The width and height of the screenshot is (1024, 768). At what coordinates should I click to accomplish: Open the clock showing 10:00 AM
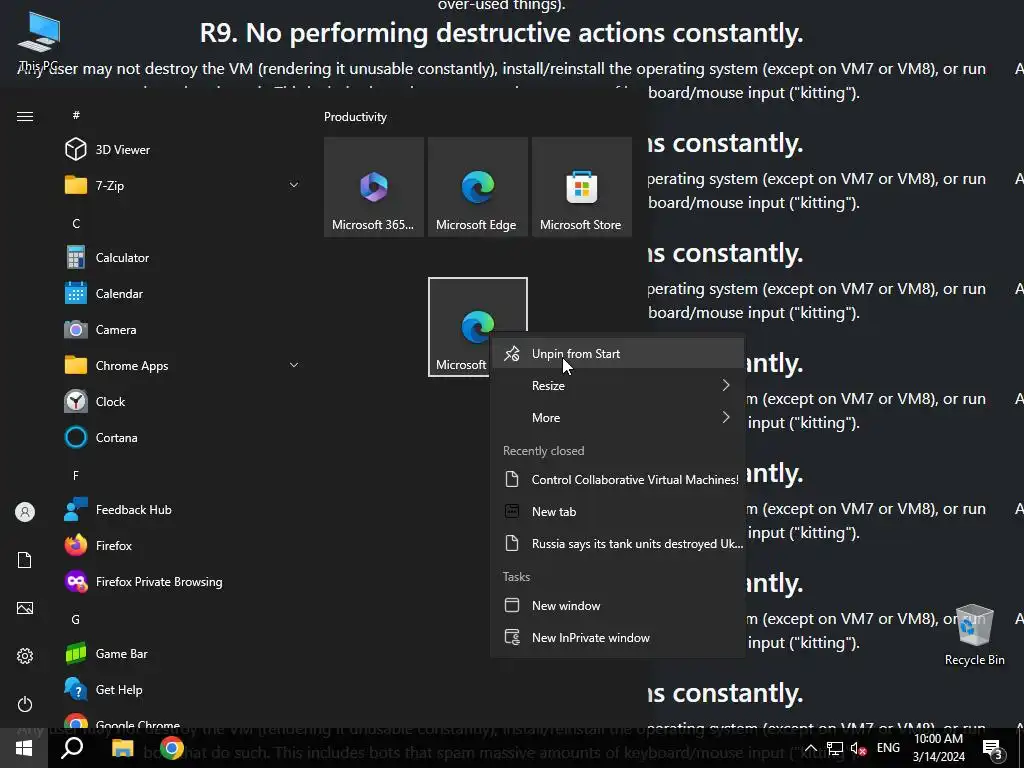pos(938,748)
